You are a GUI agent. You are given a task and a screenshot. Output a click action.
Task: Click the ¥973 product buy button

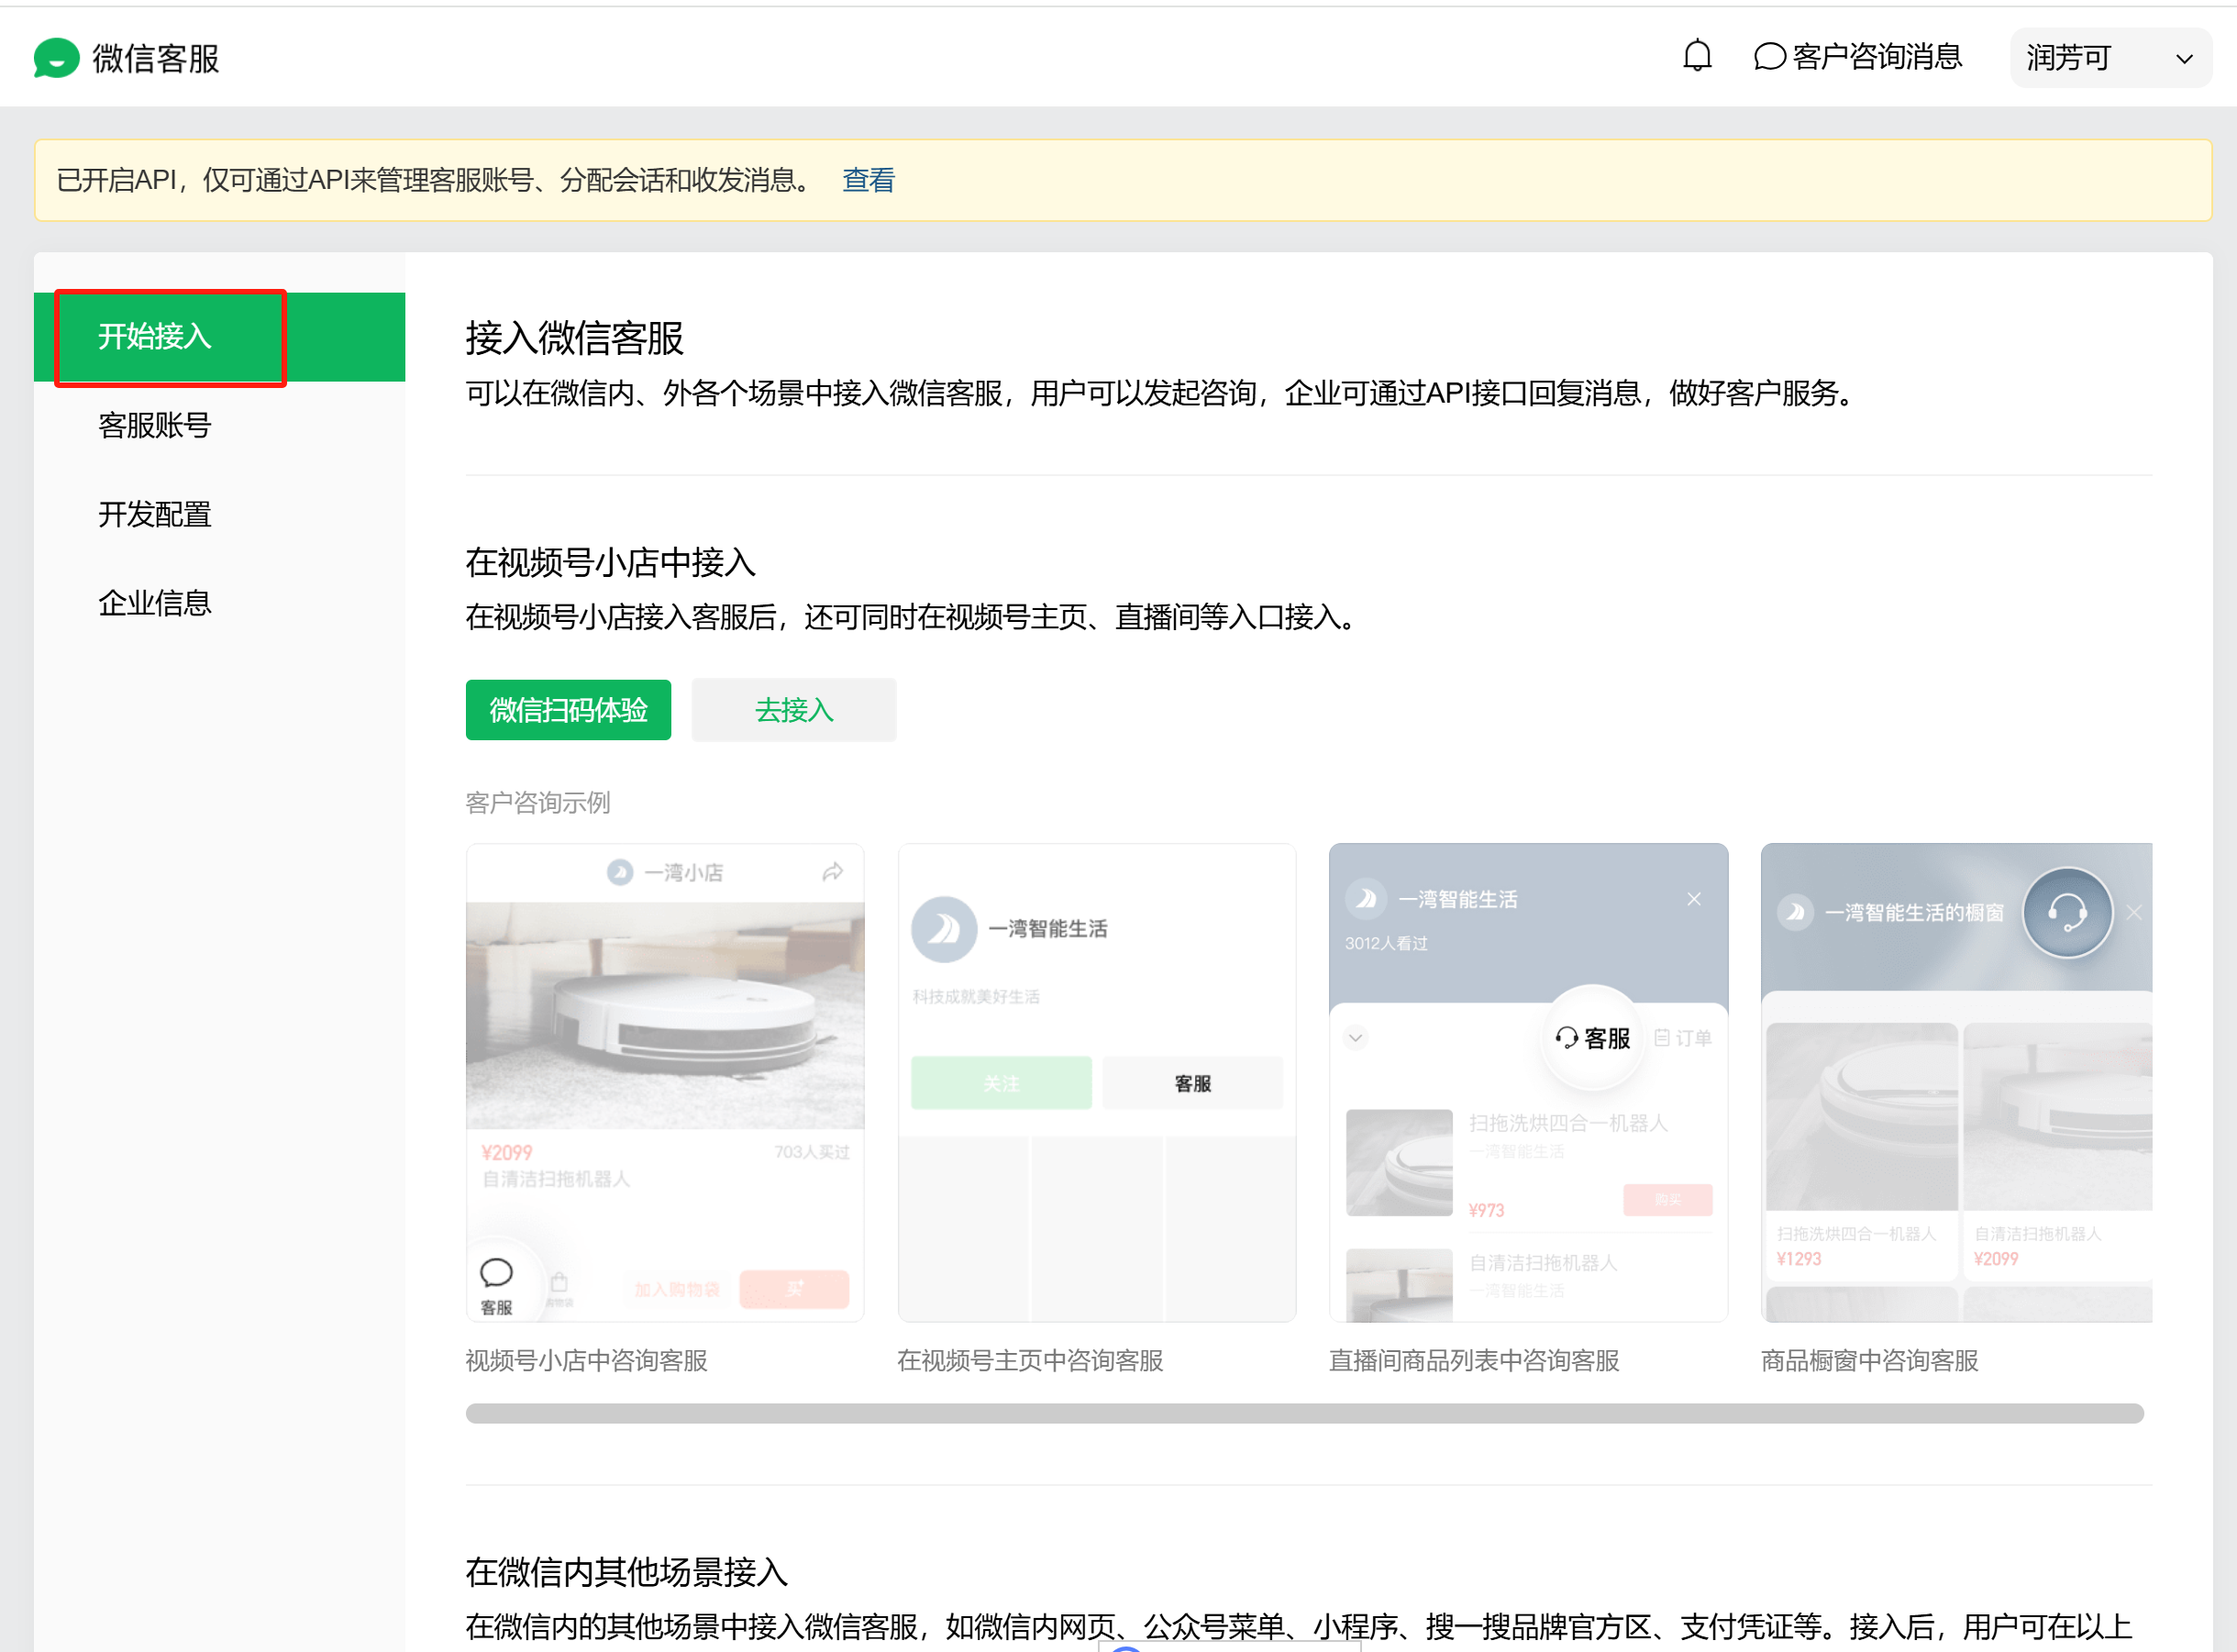click(1667, 1199)
